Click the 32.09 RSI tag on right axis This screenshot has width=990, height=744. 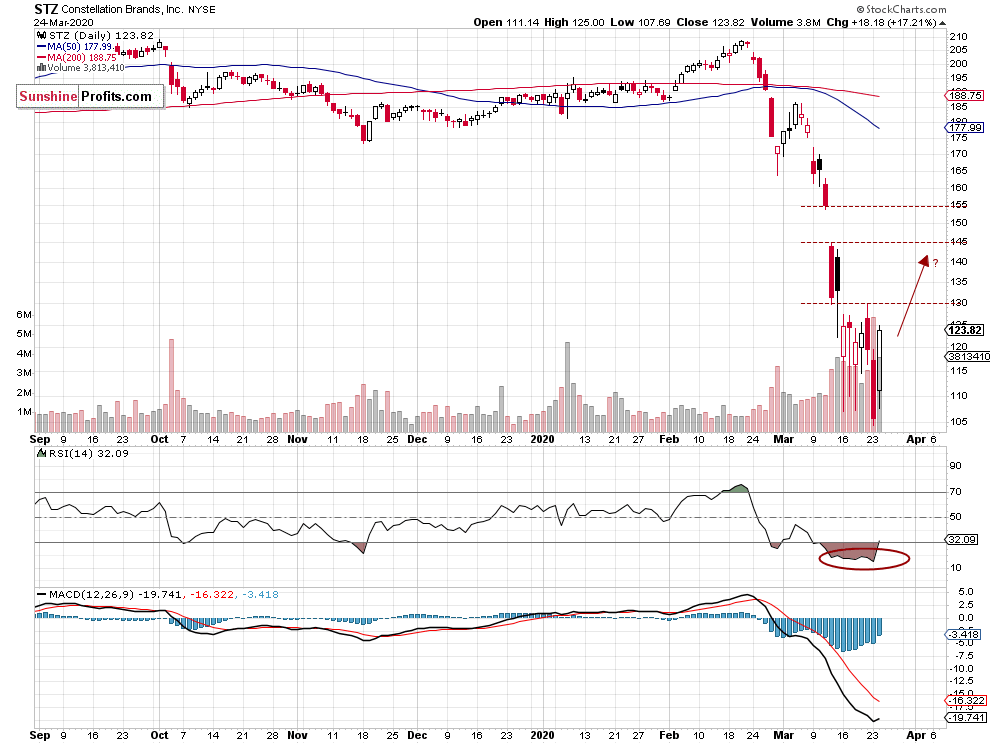click(962, 539)
